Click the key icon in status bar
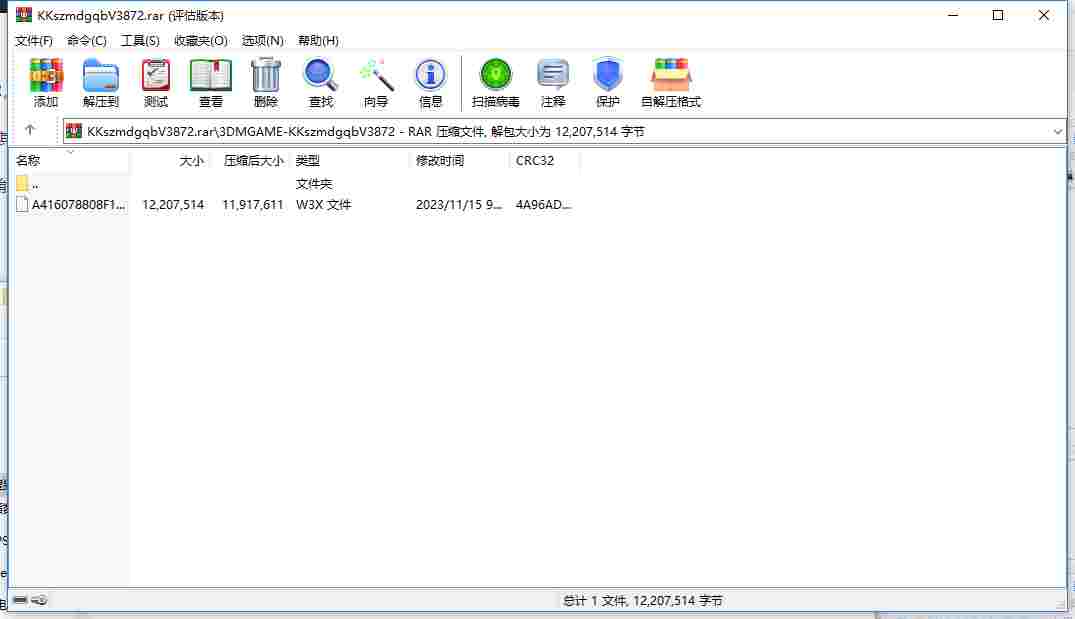 (39, 600)
